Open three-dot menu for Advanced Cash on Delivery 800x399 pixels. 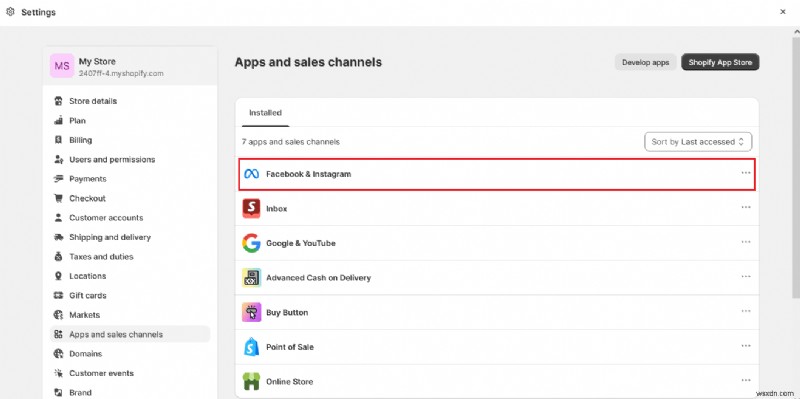point(746,277)
